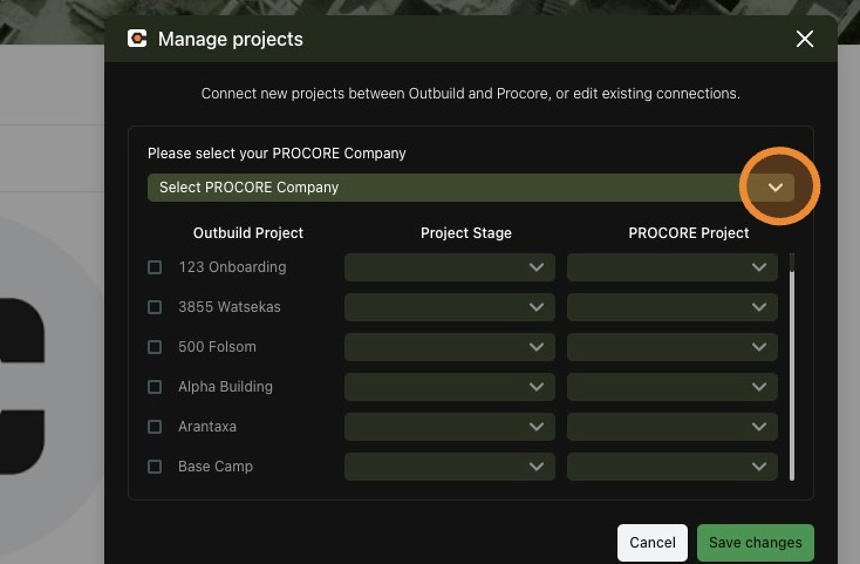Open Project Stage dropdown for Base Camp

tap(450, 467)
